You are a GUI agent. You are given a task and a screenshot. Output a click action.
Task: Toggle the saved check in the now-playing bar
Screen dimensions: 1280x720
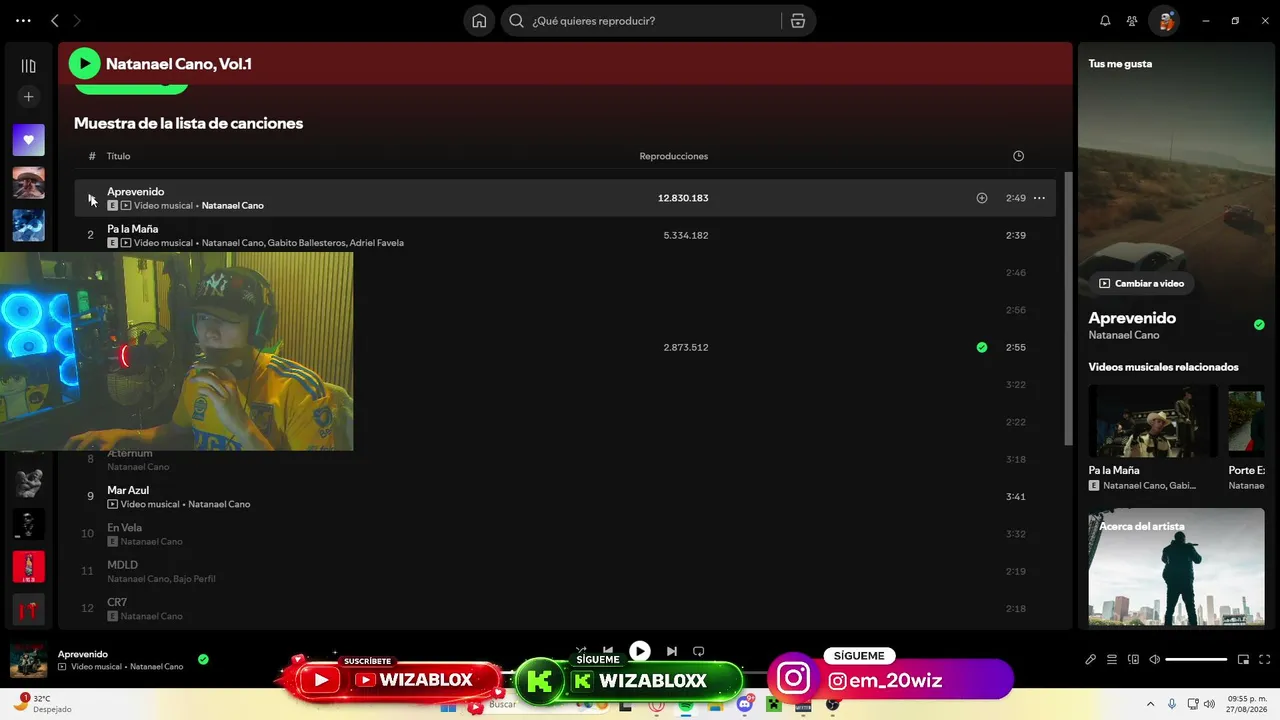(x=203, y=659)
